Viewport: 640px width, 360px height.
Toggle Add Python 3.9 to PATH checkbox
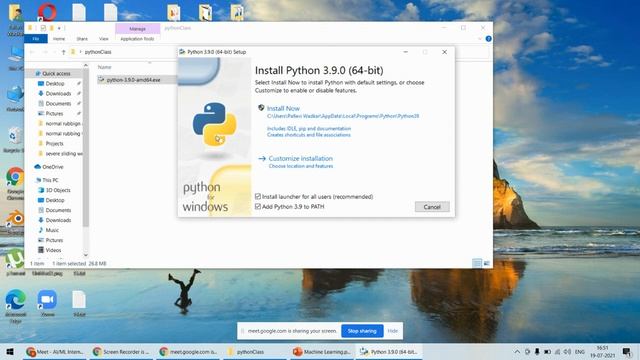coord(258,207)
